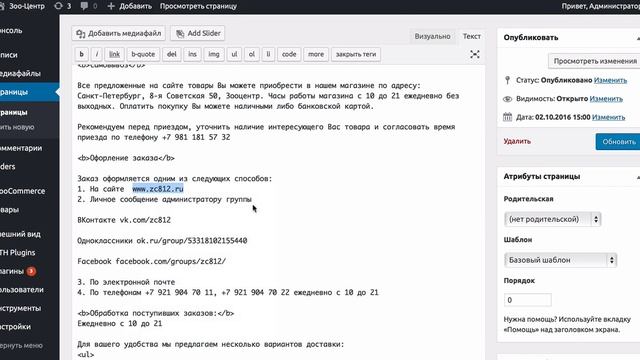The width and height of the screenshot is (640, 360).
Task: Click the Порядок input field
Action: [528, 300]
